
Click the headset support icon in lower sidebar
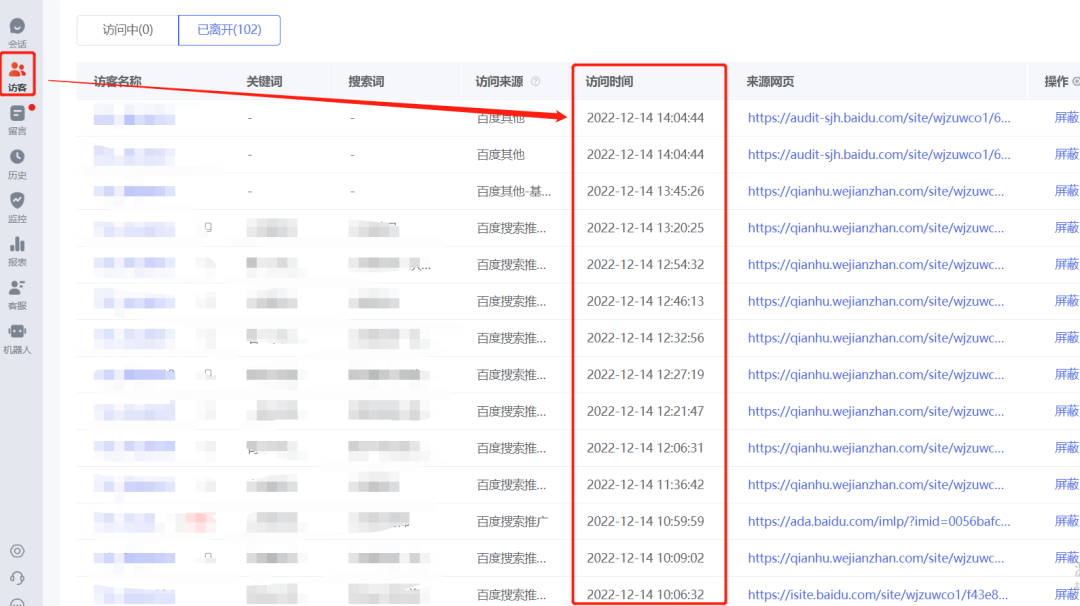click(17, 578)
